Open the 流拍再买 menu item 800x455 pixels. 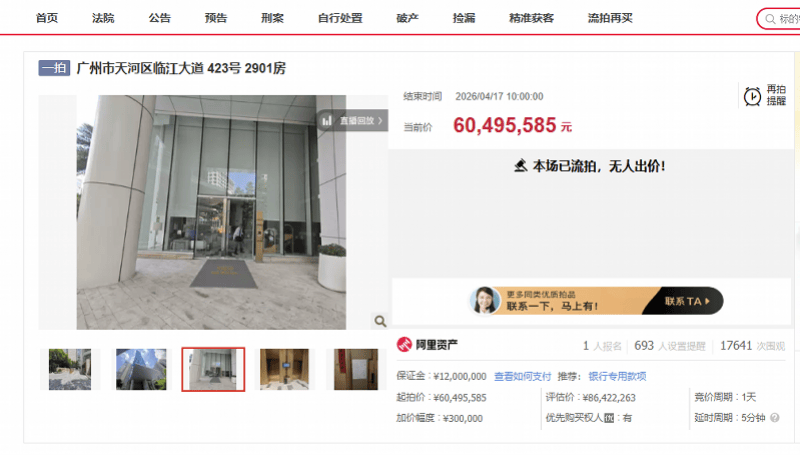[x=610, y=18]
